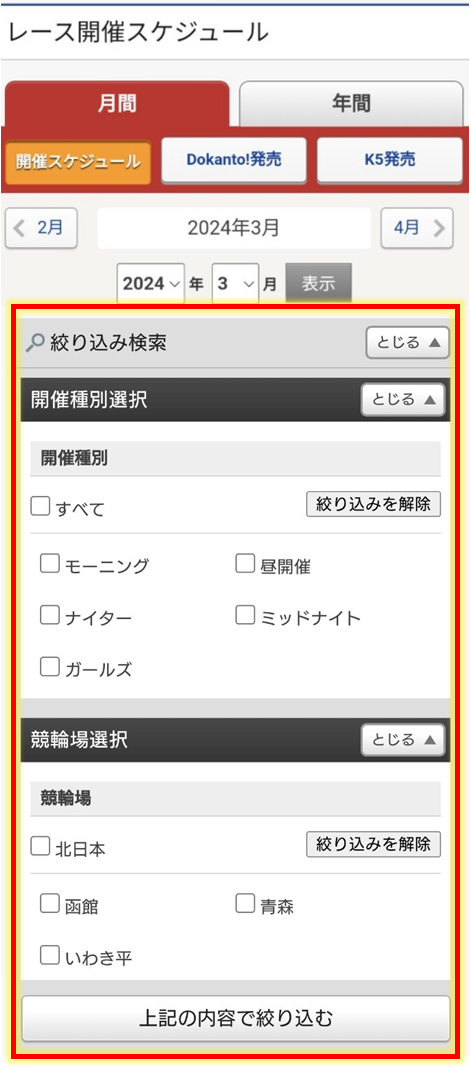The image size is (471, 1070).
Task: Click the magnifier icon beside 絞り込み検索
Action: (35, 342)
